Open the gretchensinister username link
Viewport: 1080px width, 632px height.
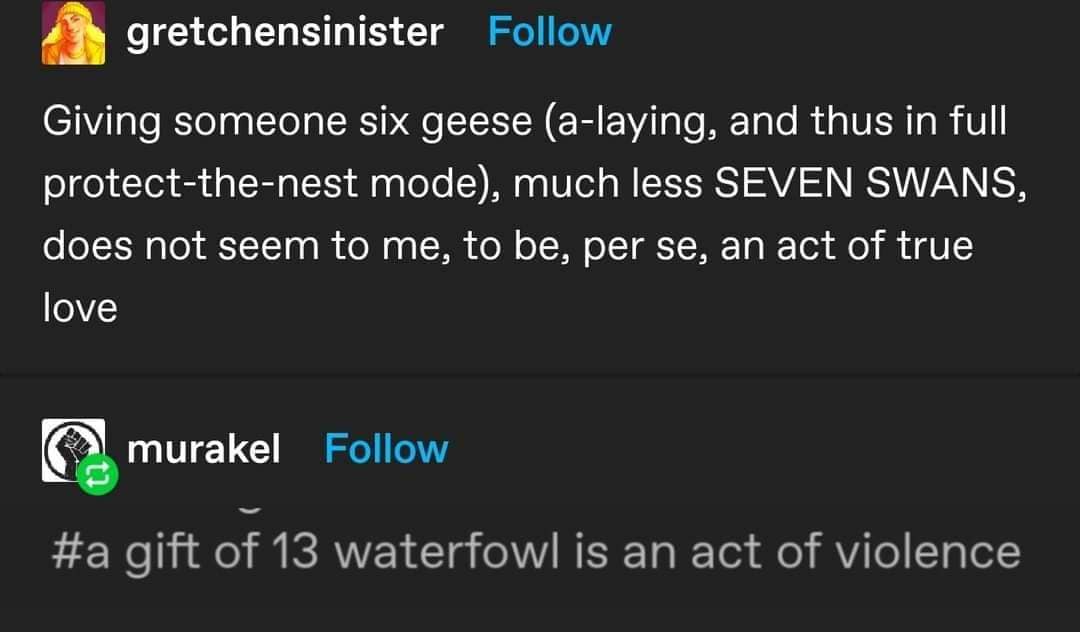point(284,32)
